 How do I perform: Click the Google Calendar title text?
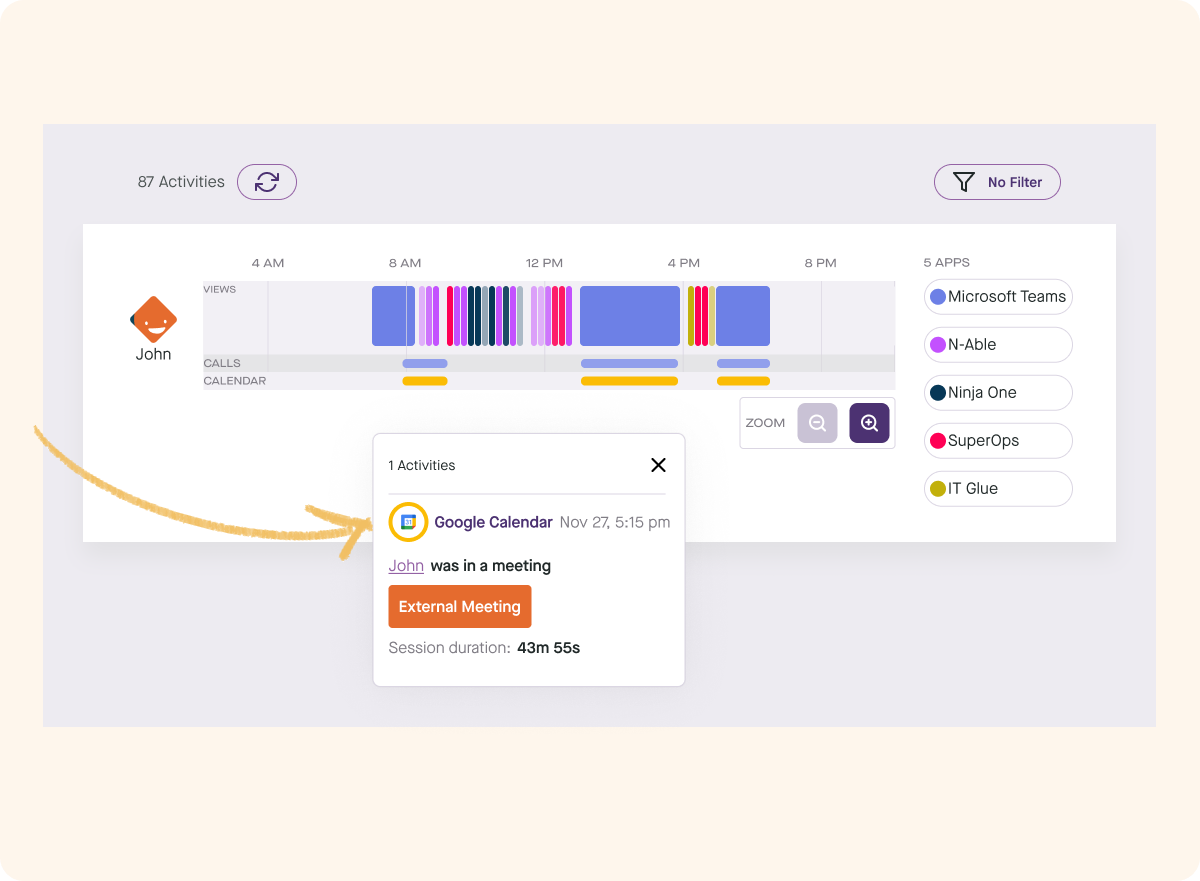point(493,522)
